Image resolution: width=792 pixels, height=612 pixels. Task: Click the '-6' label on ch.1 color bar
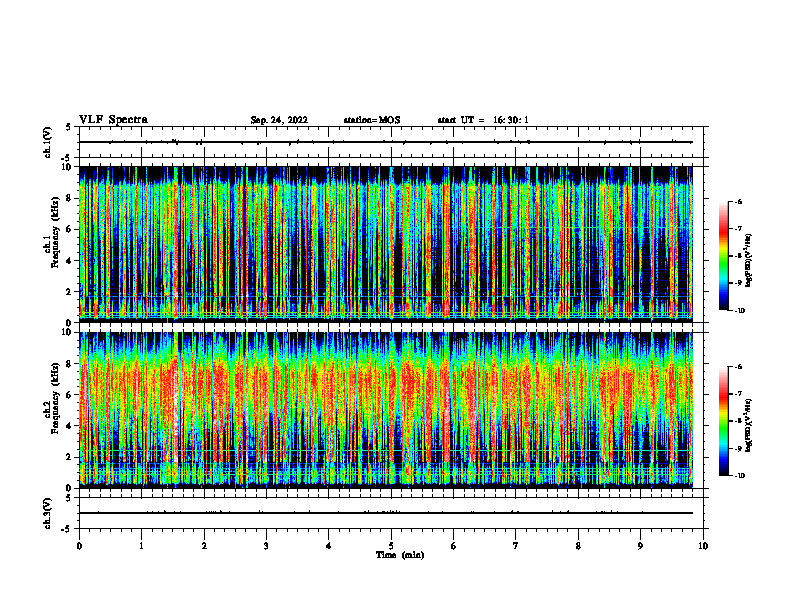click(739, 201)
